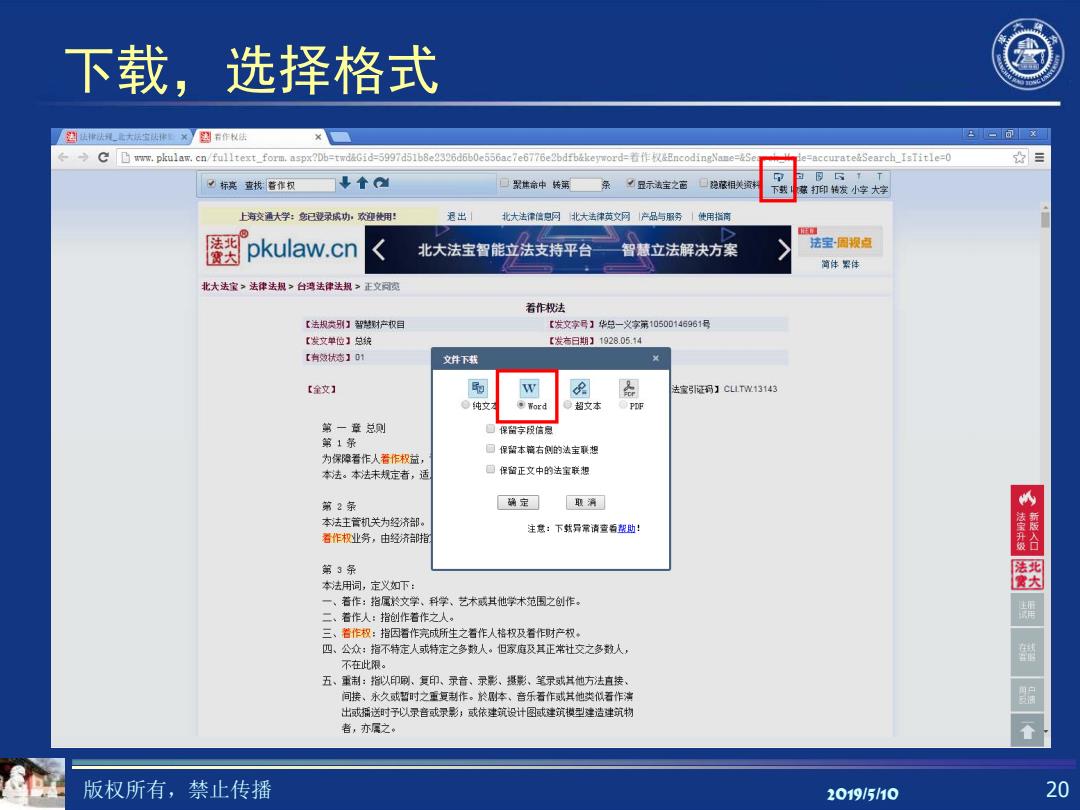This screenshot has height=810, width=1080.
Task: Uncheck the 标亮 highlight checkbox
Action: pyautogui.click(x=211, y=183)
